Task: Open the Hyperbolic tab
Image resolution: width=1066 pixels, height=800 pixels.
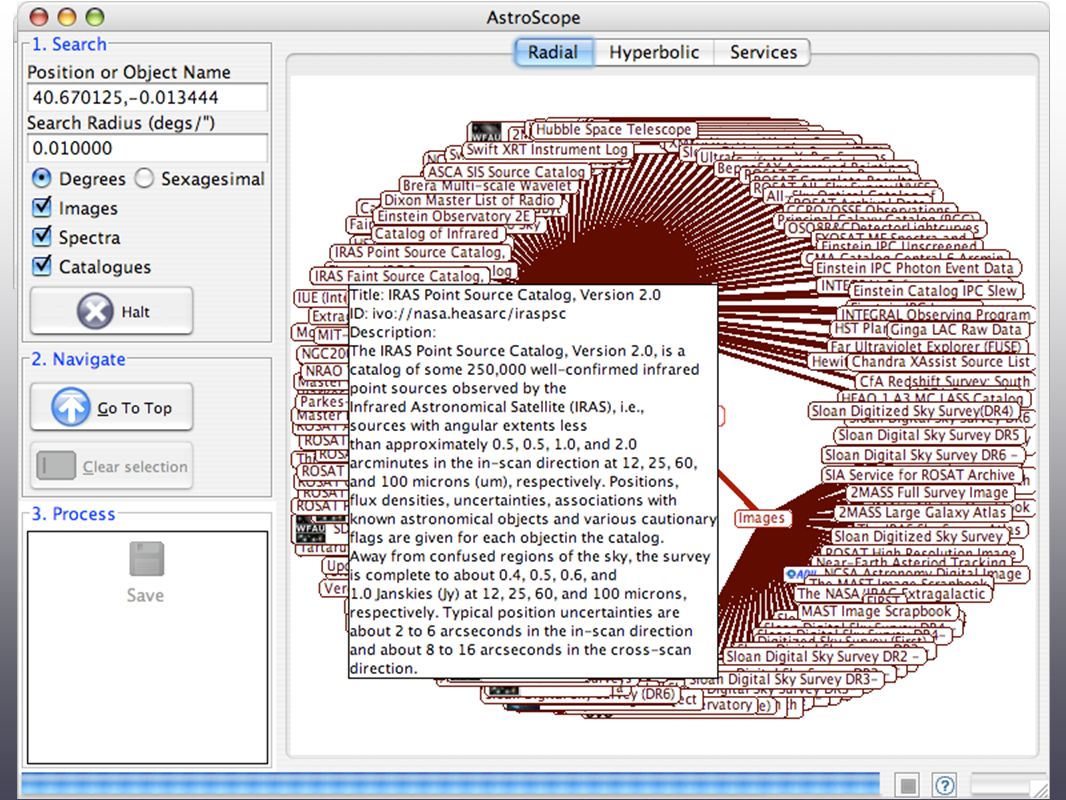Action: pos(654,52)
